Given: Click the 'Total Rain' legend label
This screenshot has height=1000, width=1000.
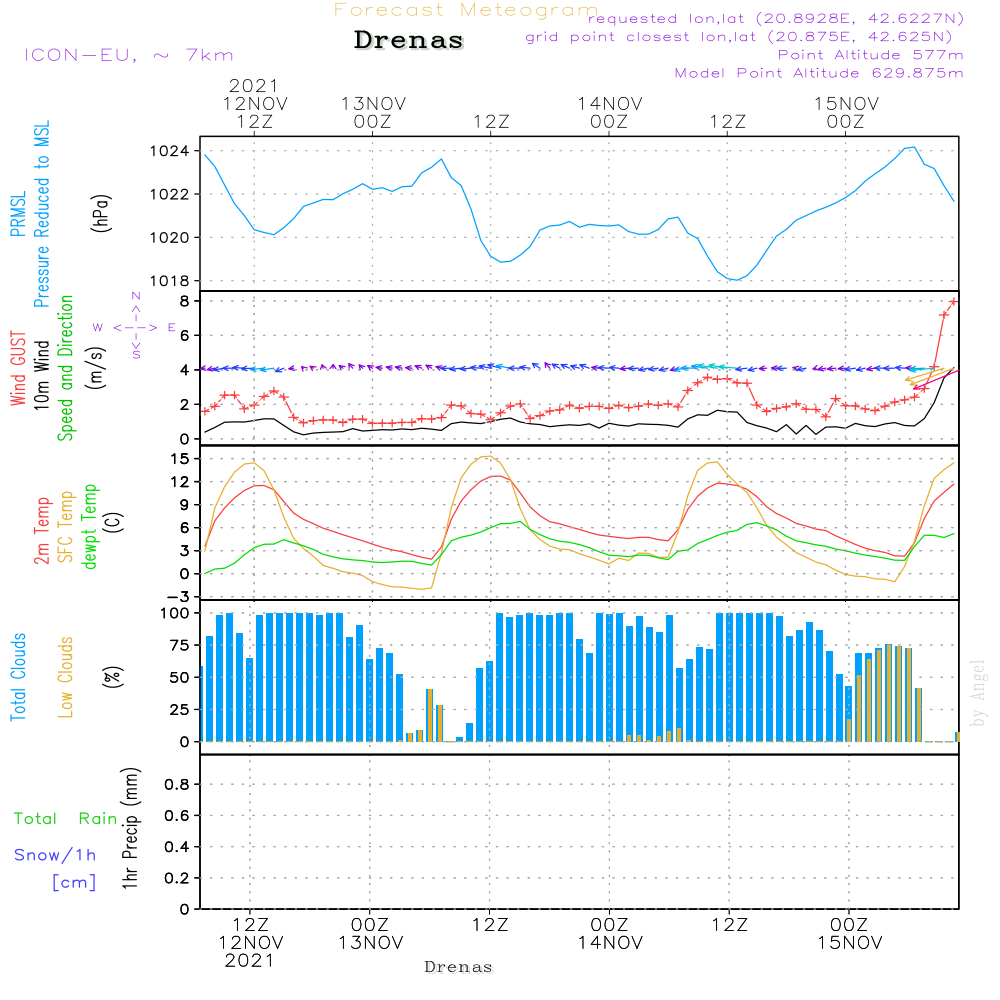Looking at the screenshot, I should (x=66, y=818).
